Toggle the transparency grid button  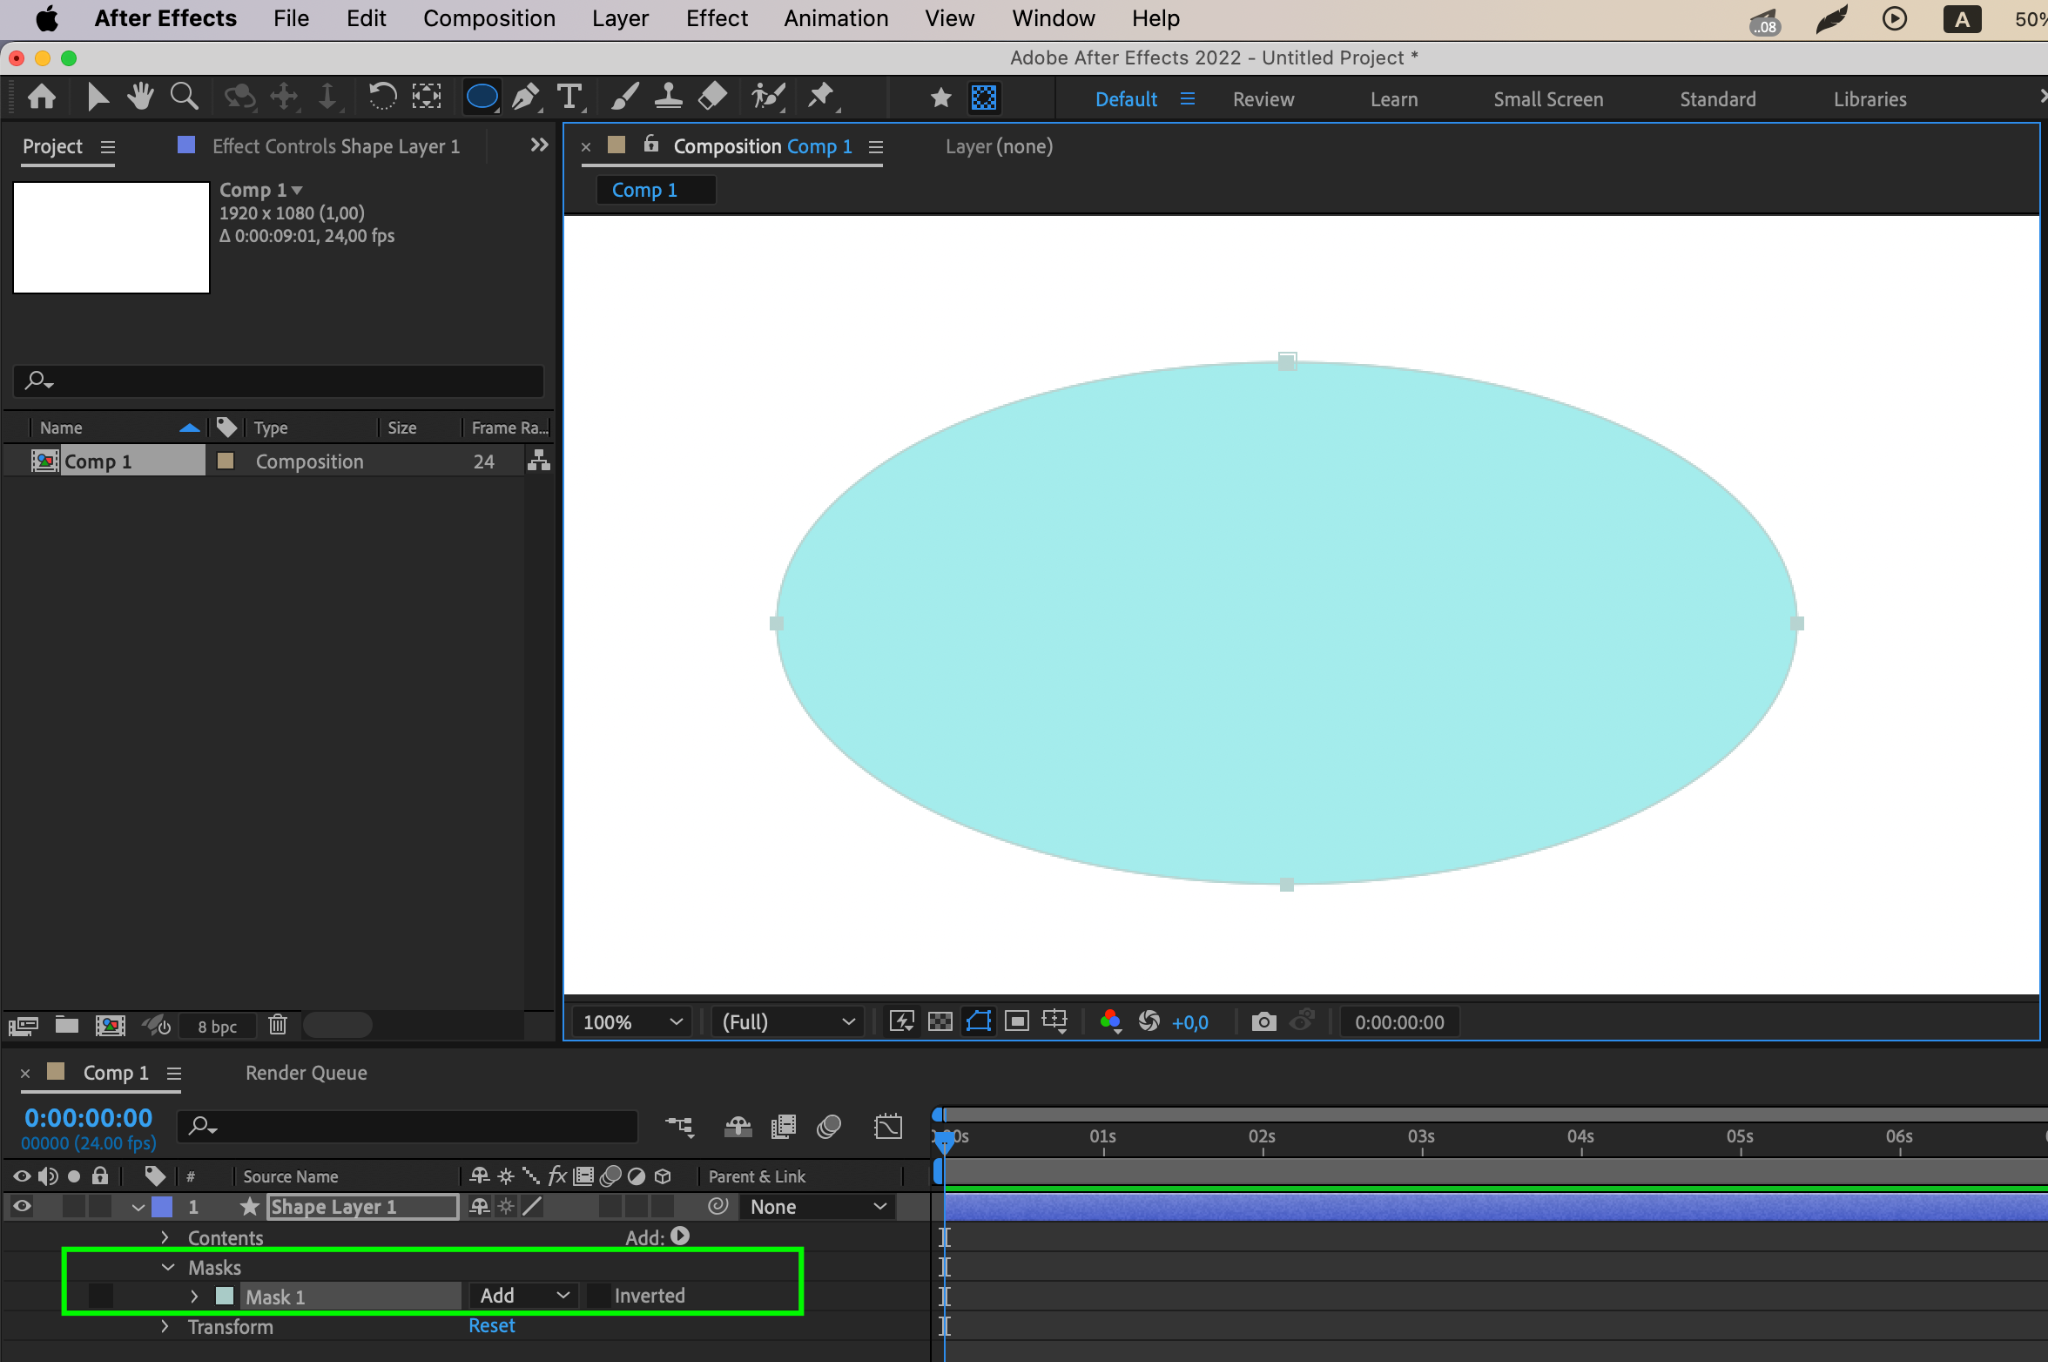pyautogui.click(x=940, y=1022)
